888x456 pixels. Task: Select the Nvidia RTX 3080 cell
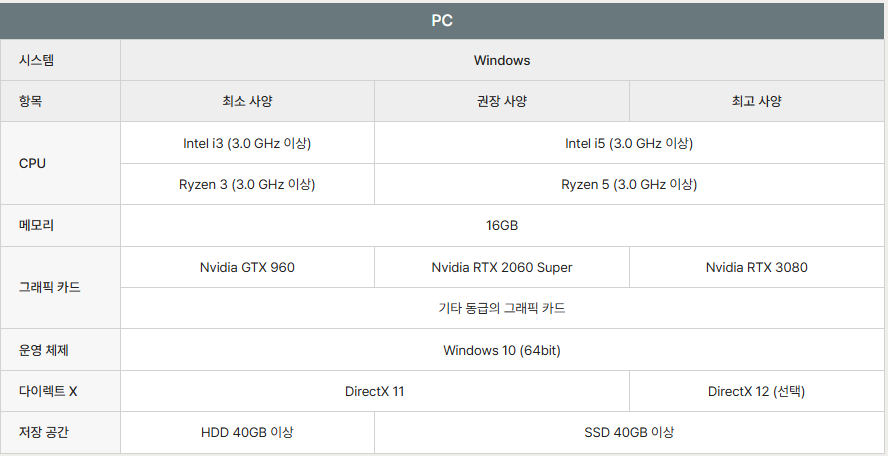(x=757, y=267)
